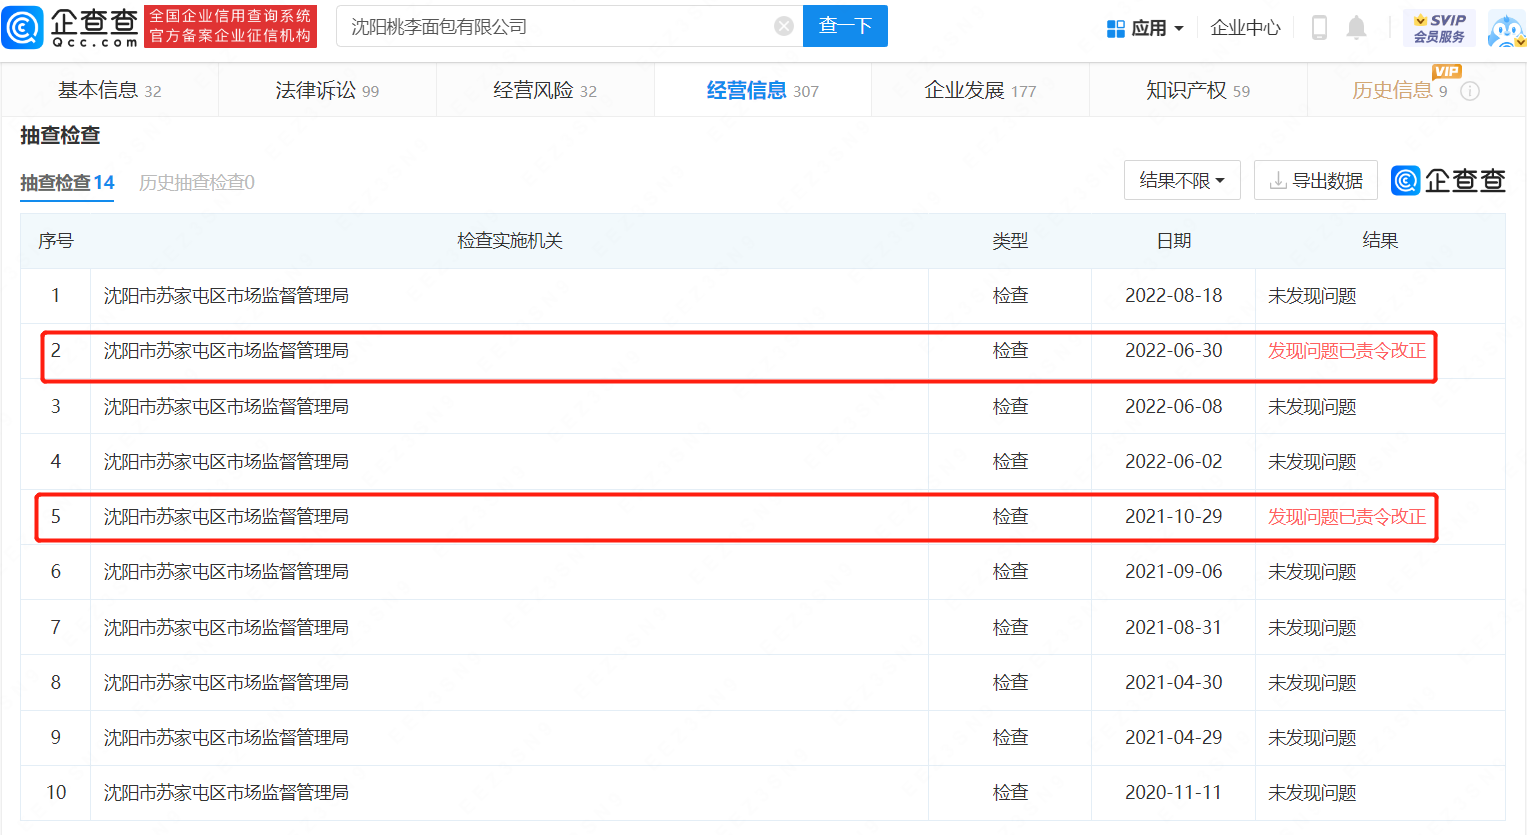Click the 序号 column header
This screenshot has height=835, width=1527.
56,241
